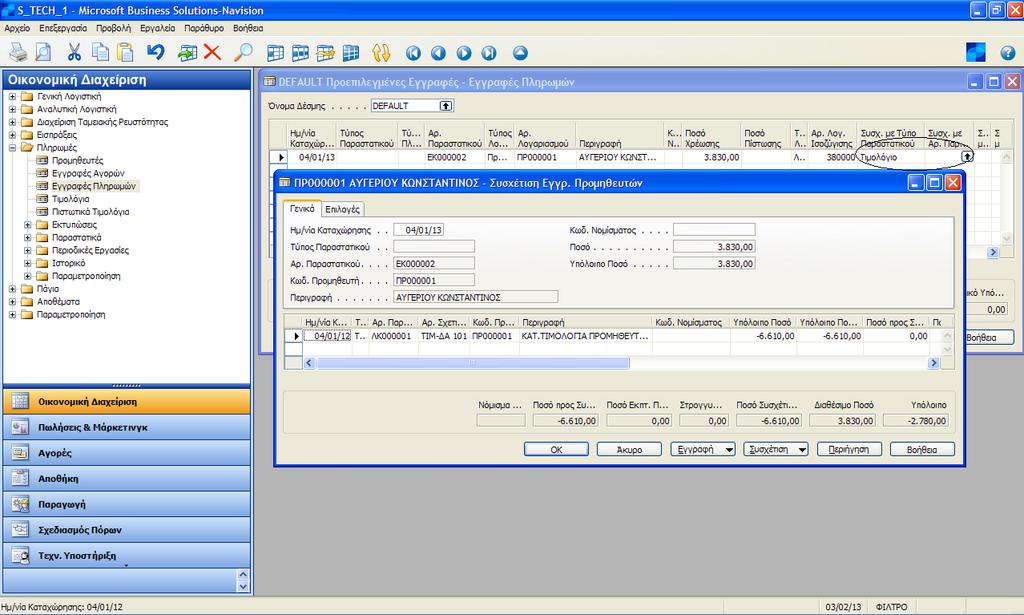Click the Print toolbar icon
Screen dimensions: 1024x615
tap(18, 52)
